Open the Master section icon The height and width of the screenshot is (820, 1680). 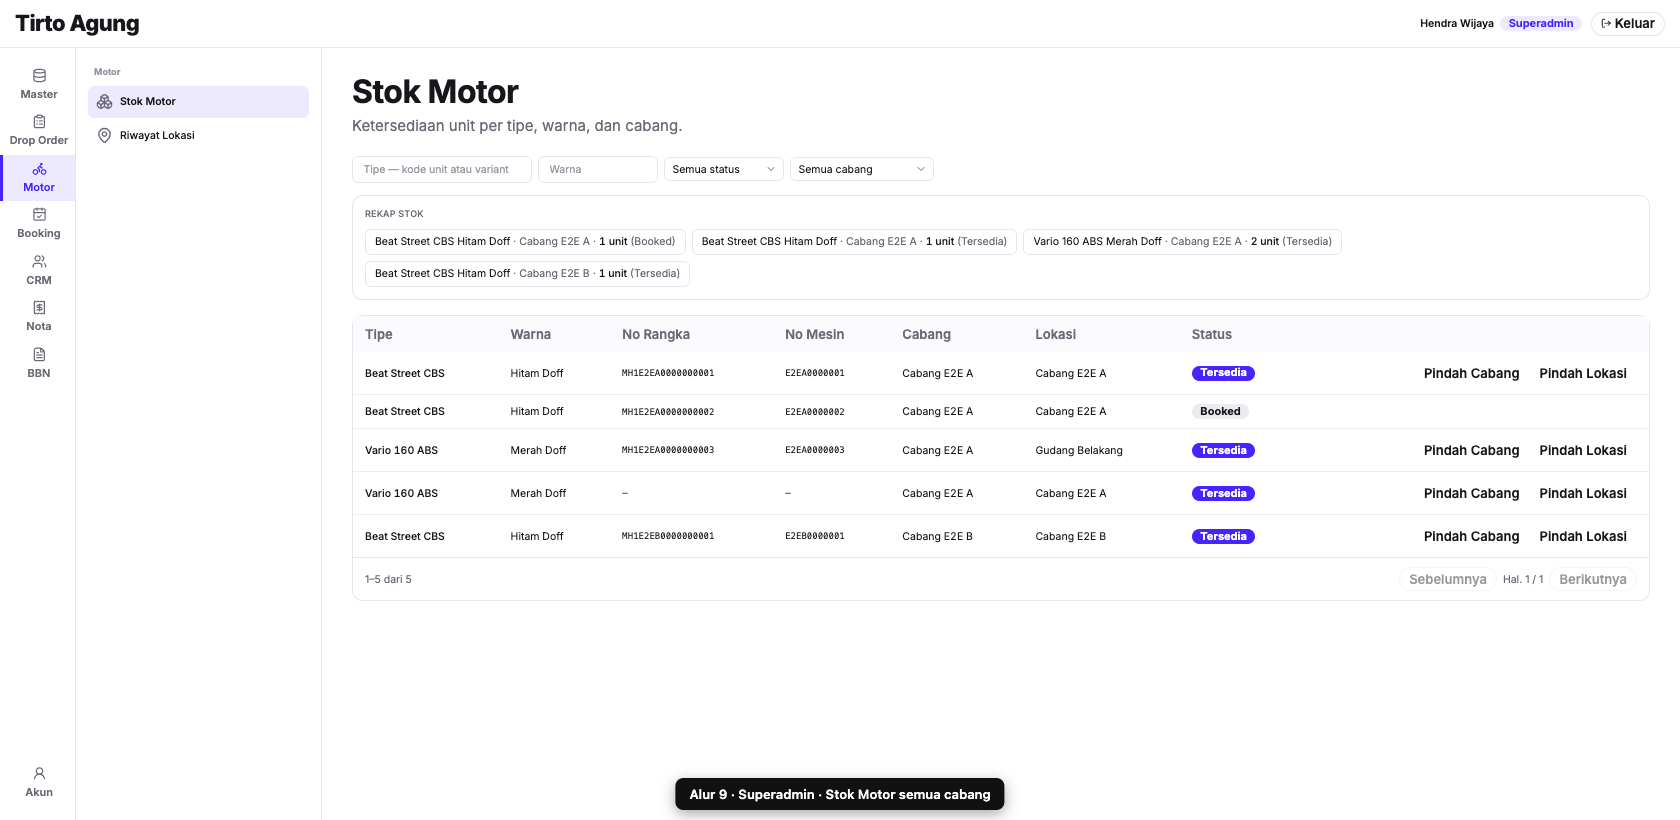(39, 76)
